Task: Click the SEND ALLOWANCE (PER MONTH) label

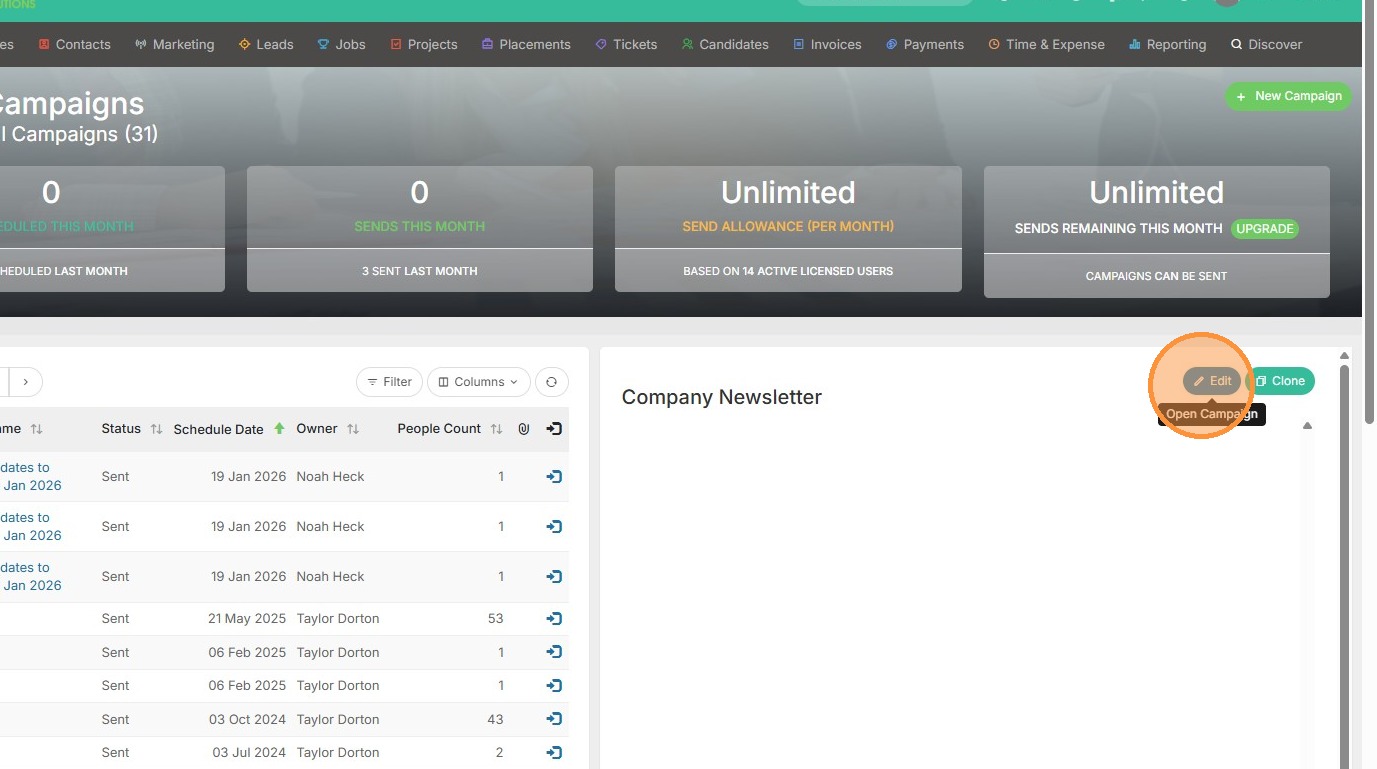Action: (788, 226)
